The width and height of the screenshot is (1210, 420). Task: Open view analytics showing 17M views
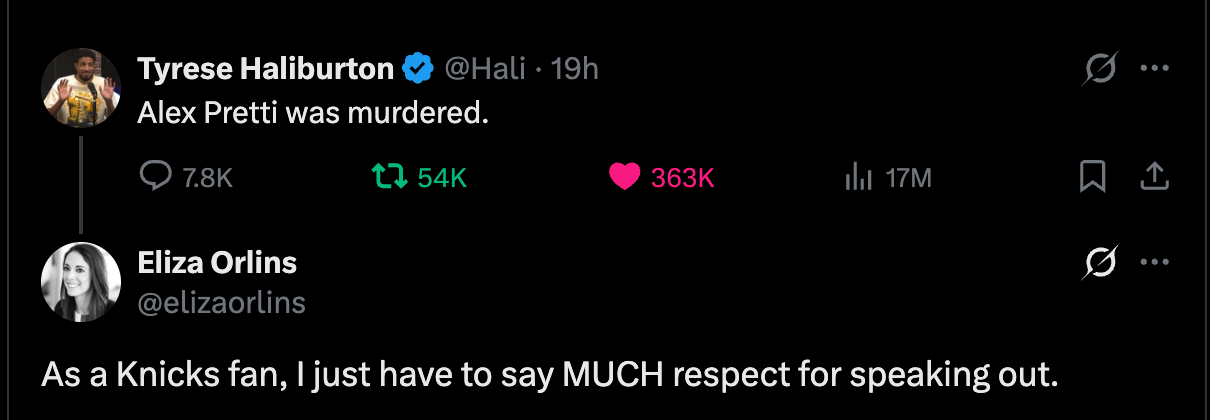click(x=859, y=178)
